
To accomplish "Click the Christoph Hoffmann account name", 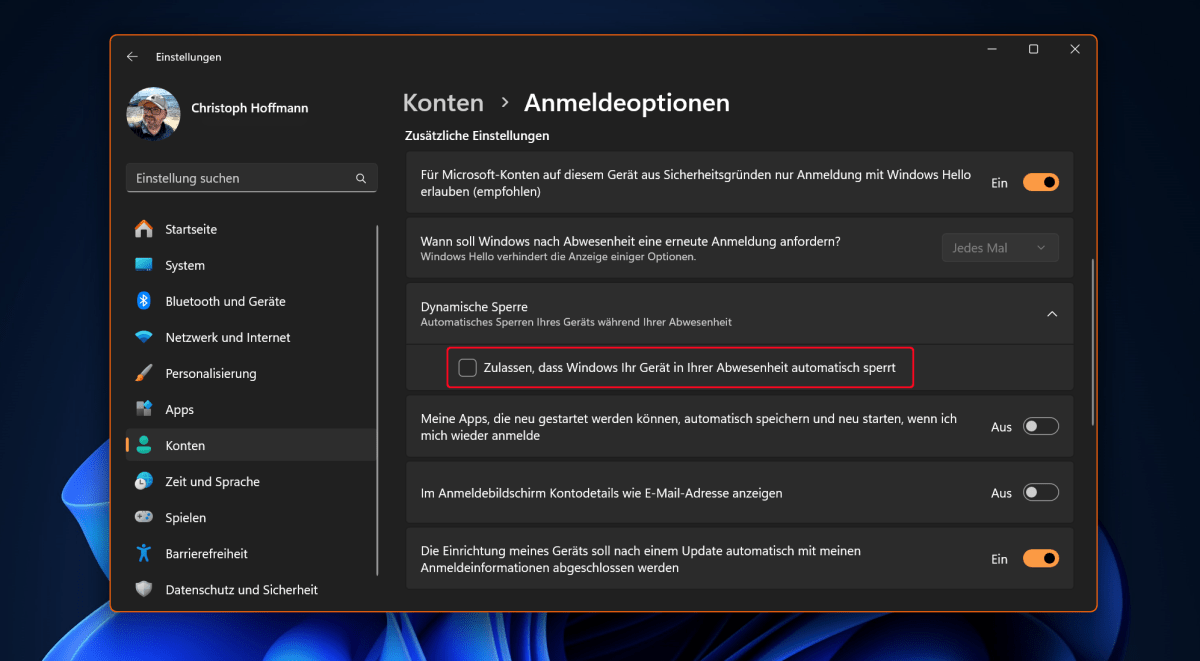I will 251,107.
